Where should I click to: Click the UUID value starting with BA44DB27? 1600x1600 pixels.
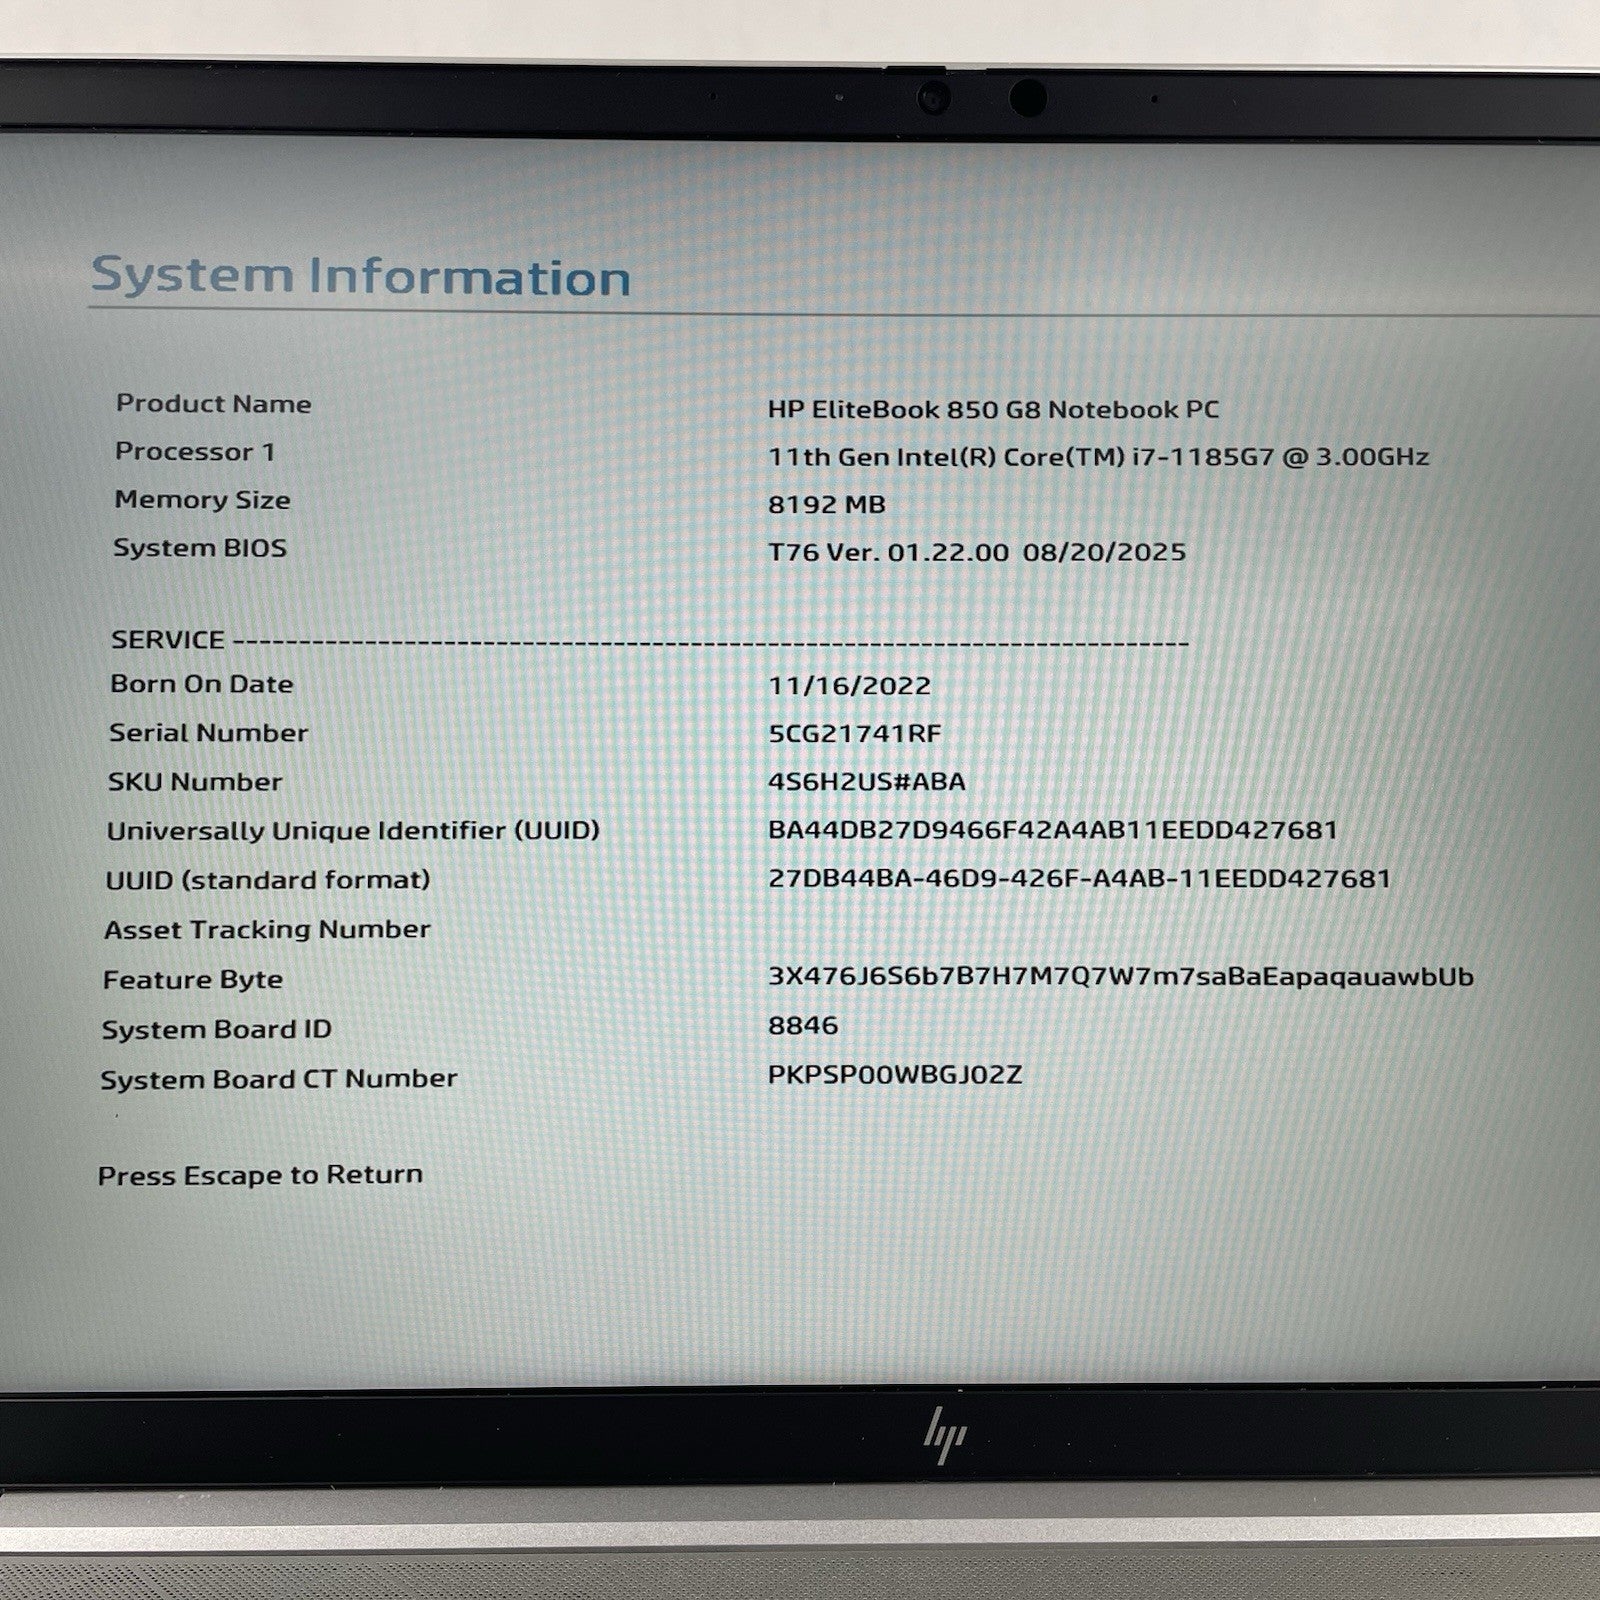coord(1052,830)
